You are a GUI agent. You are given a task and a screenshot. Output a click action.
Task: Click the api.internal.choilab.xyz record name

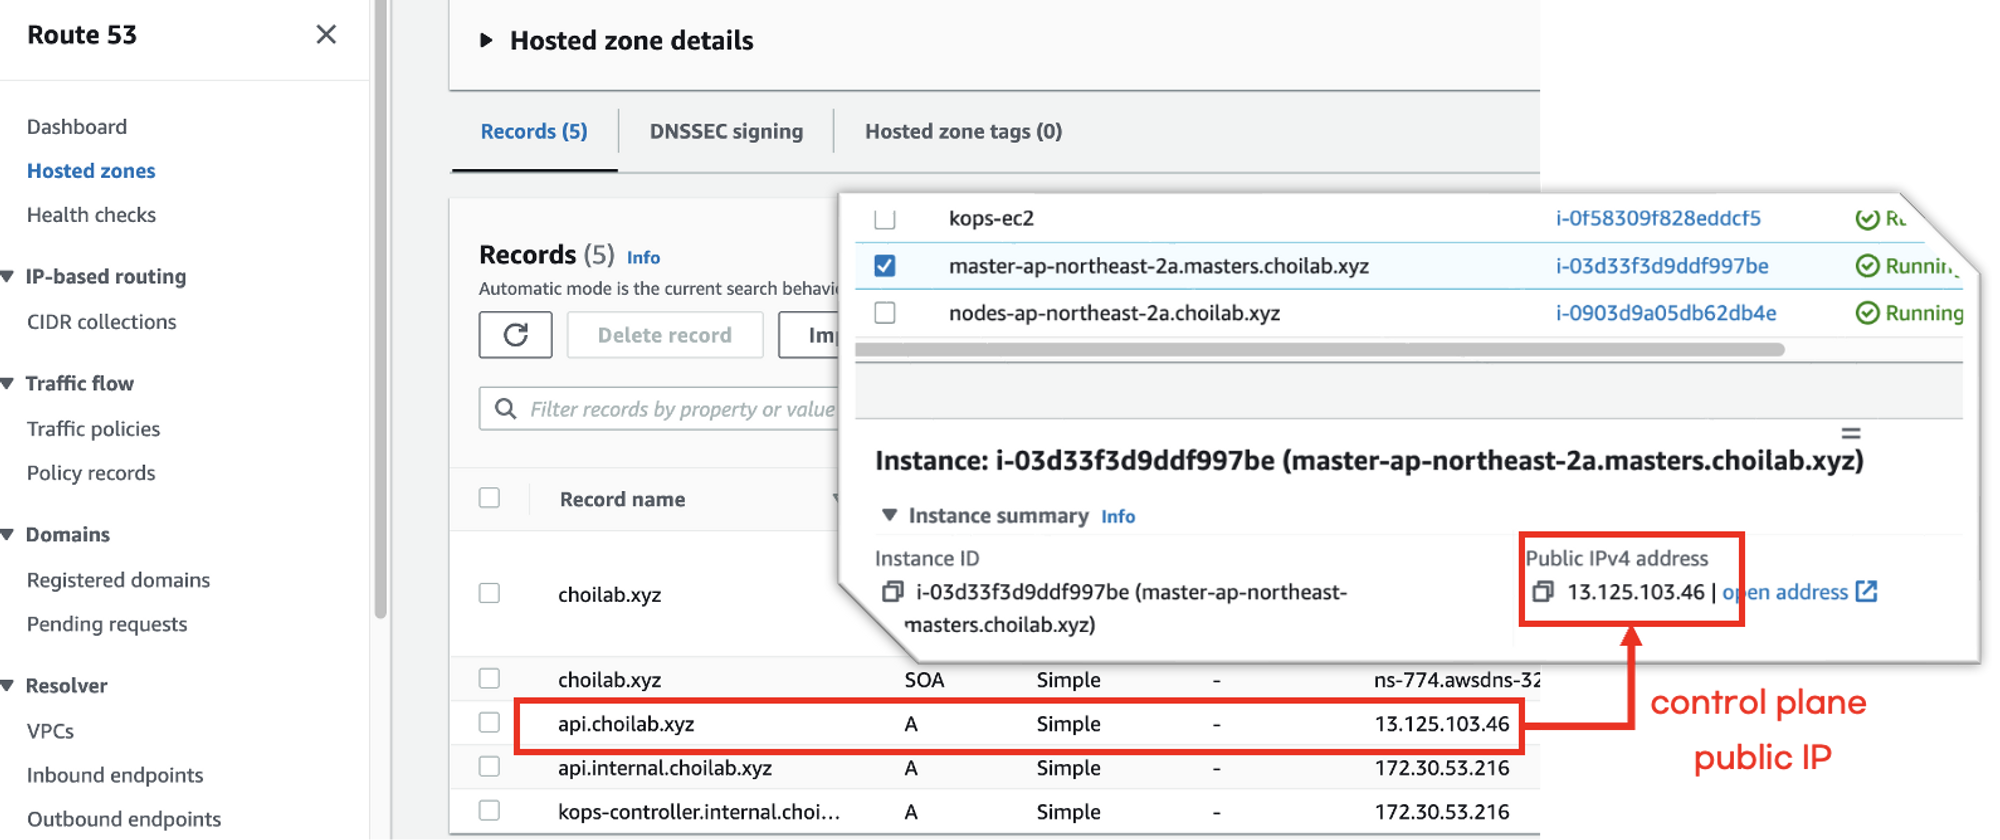point(665,768)
